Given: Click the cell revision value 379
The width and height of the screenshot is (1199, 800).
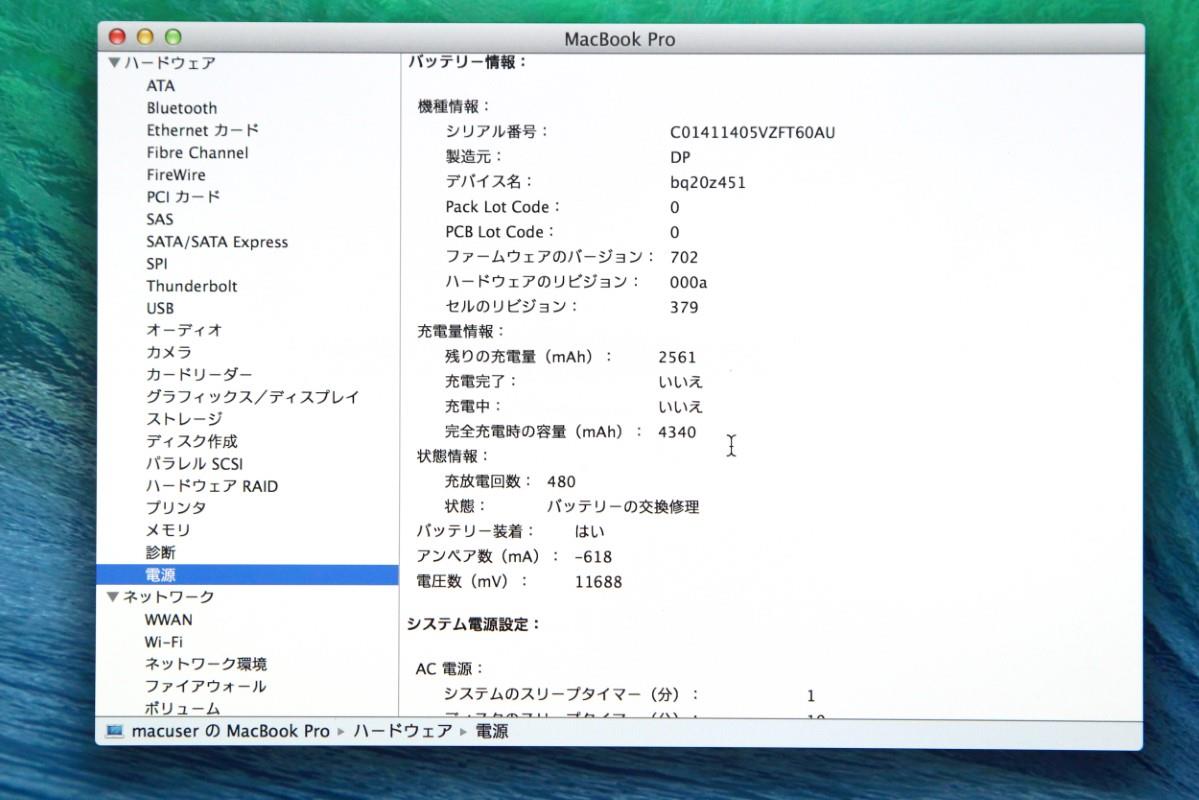Looking at the screenshot, I should click(x=684, y=307).
